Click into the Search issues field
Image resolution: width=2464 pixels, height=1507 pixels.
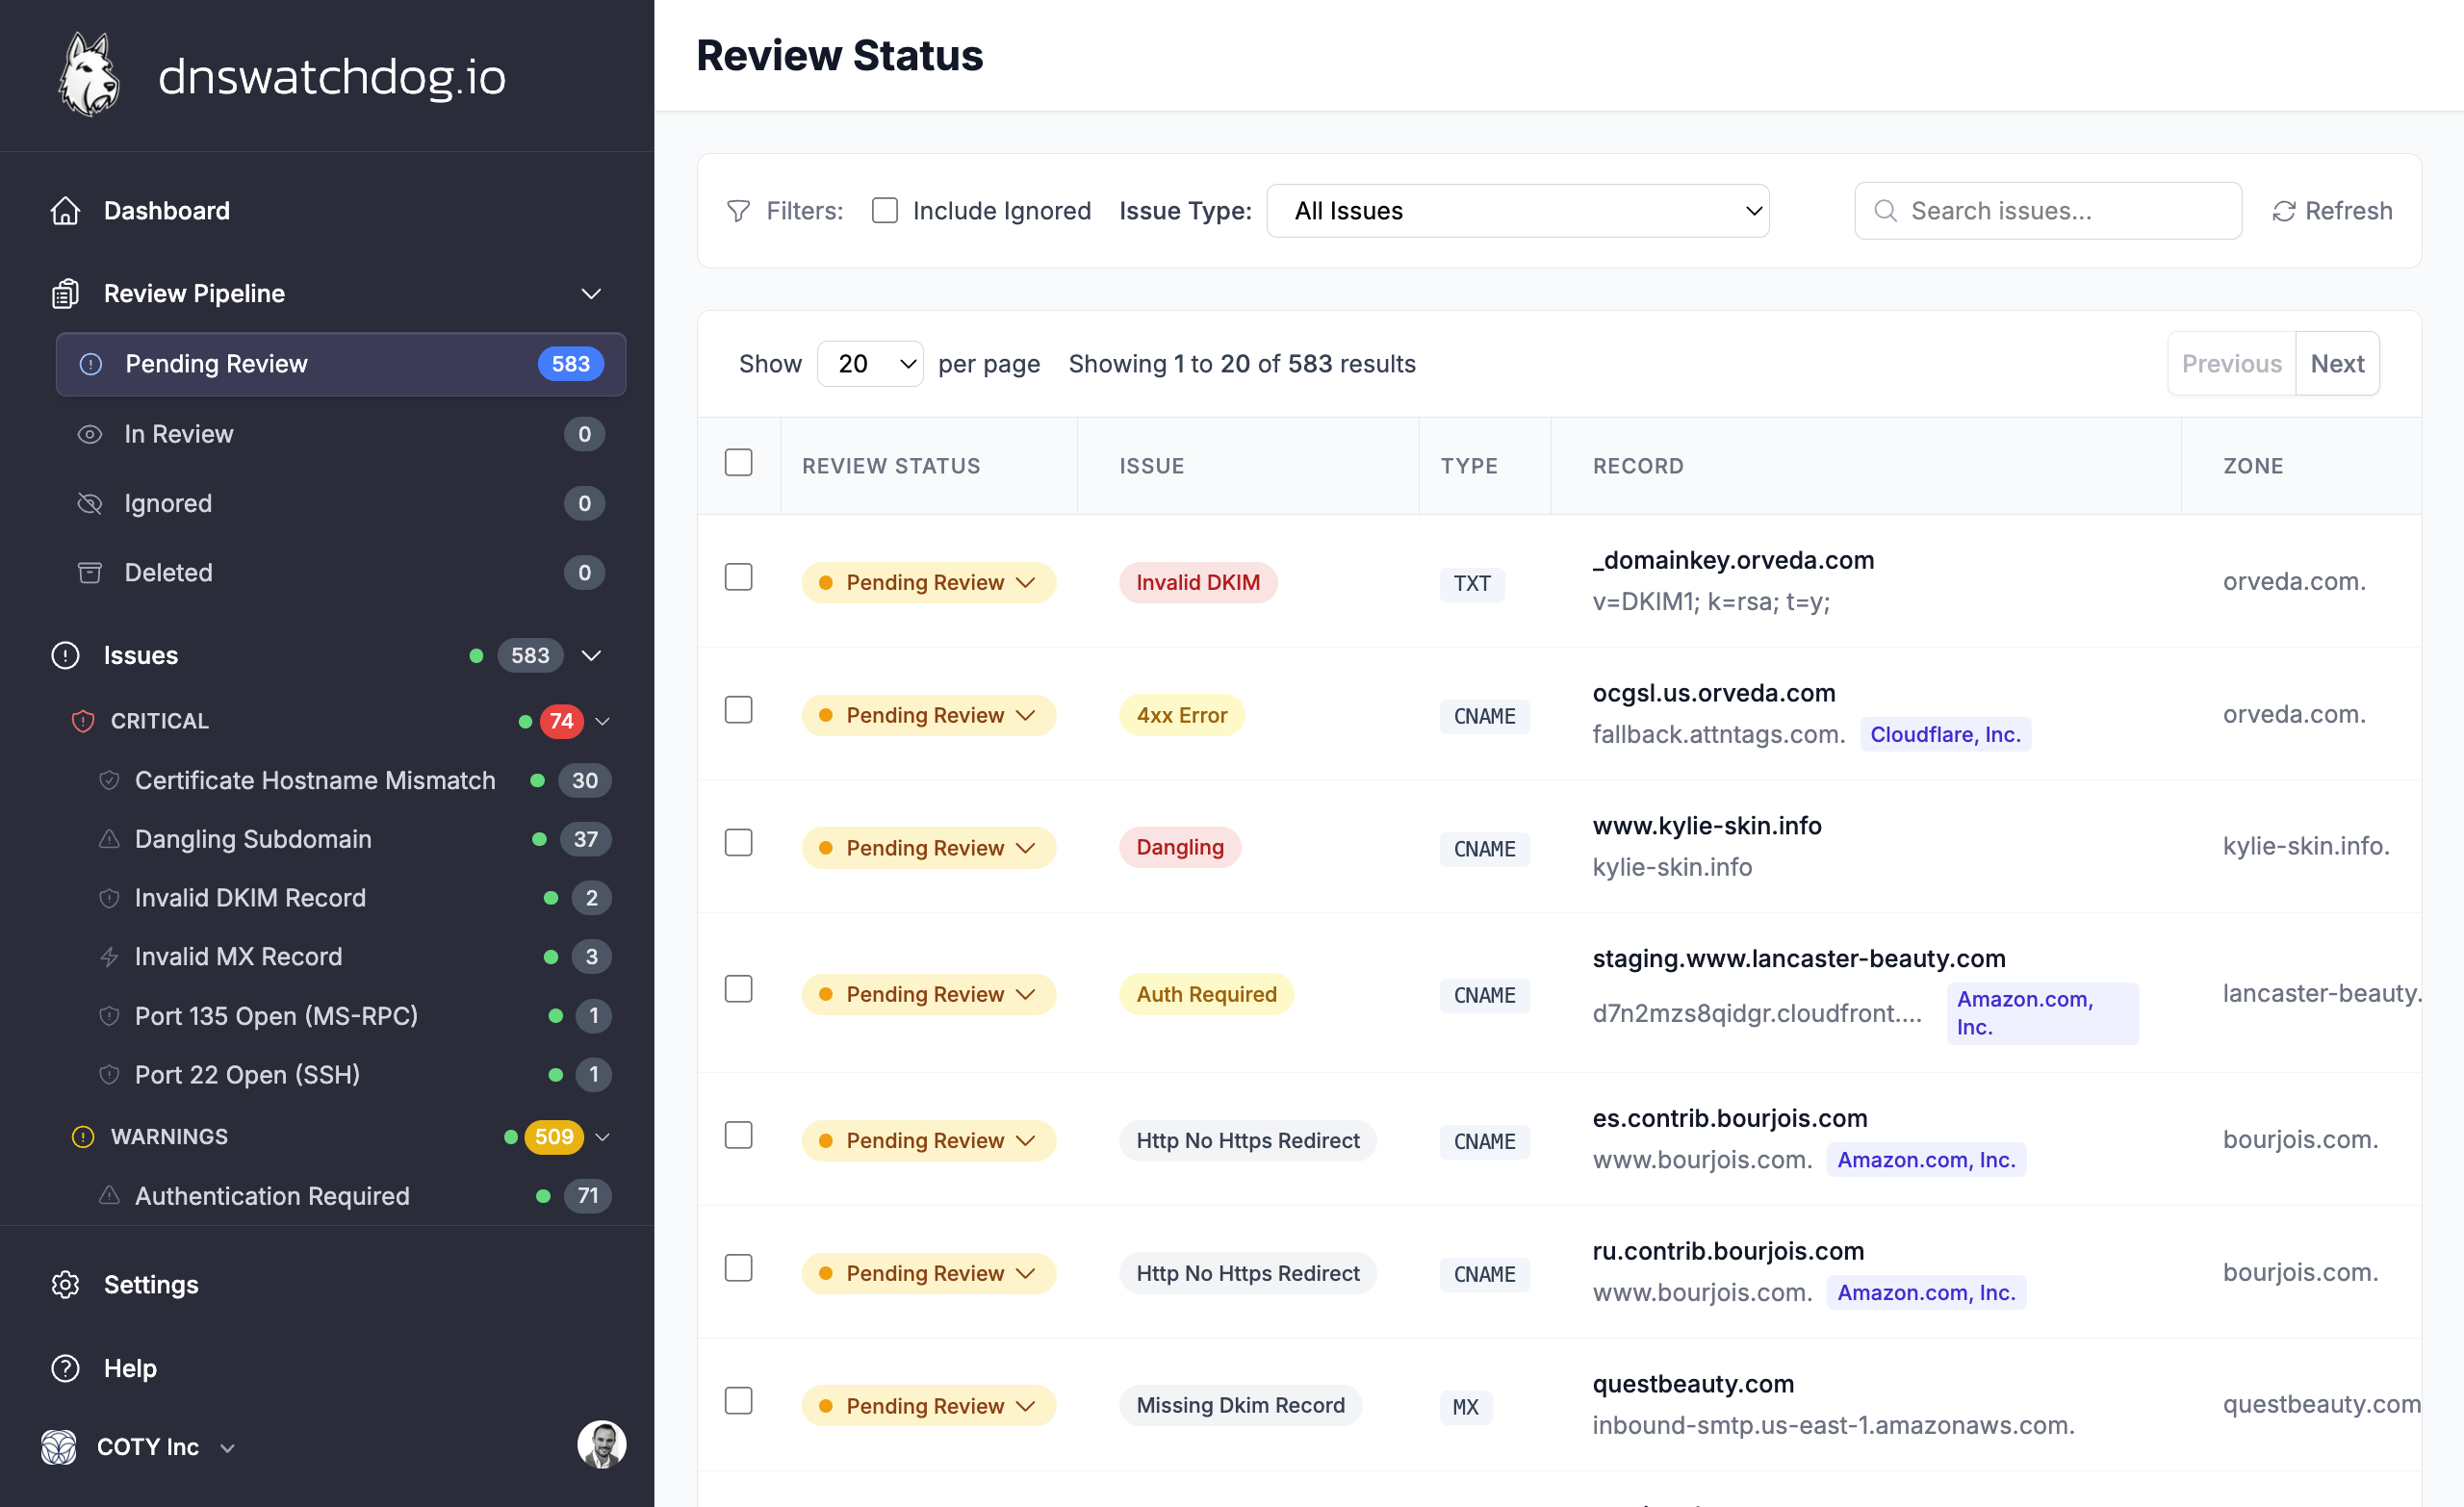(2048, 211)
